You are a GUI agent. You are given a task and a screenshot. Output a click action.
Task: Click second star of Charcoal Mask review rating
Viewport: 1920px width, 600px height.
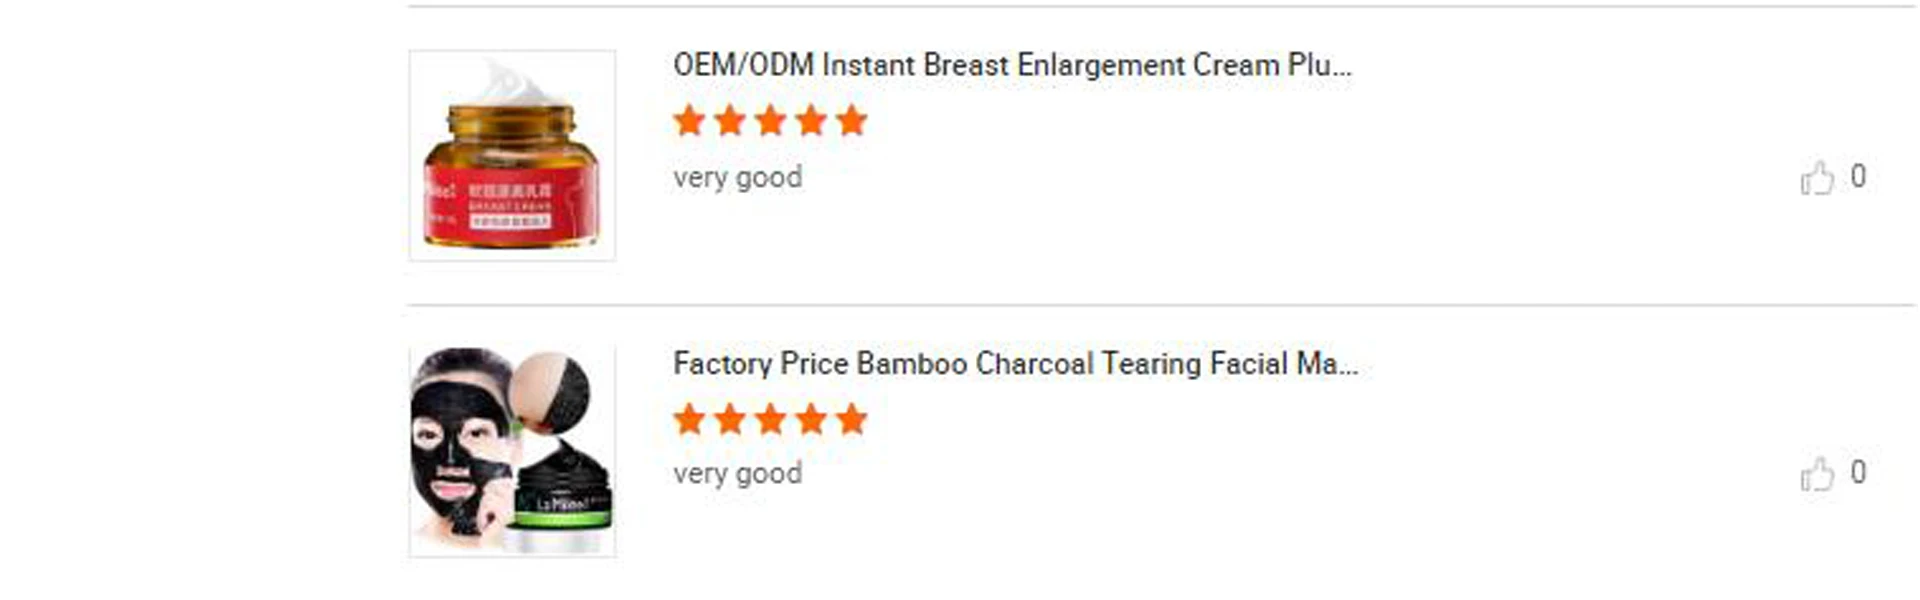(x=730, y=419)
